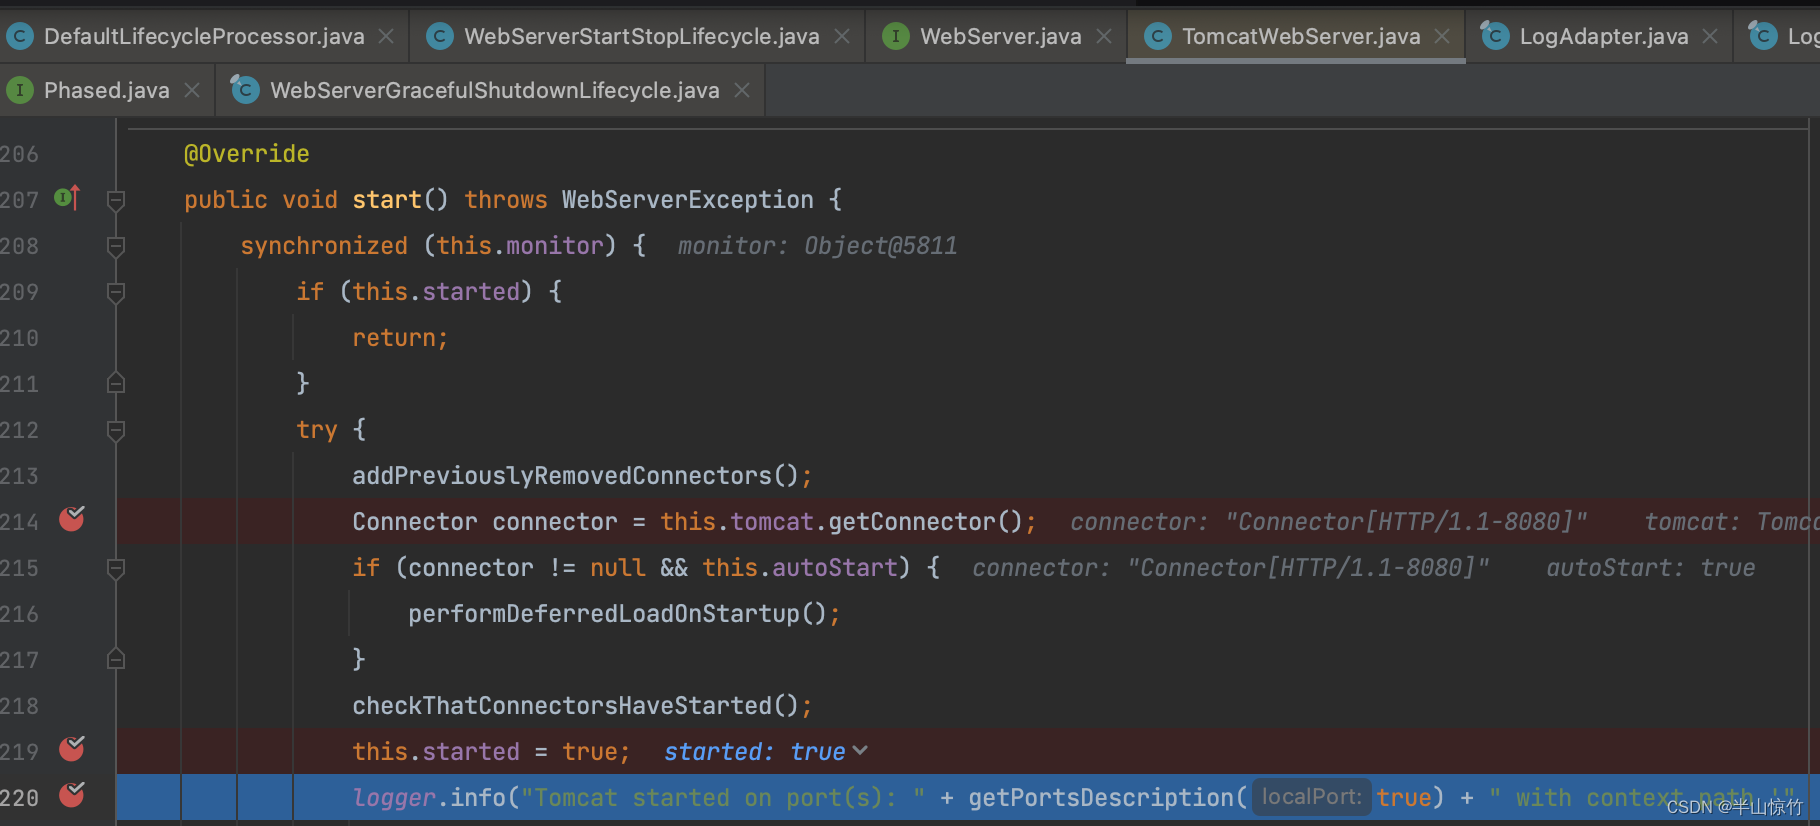1820x826 pixels.
Task: Collapse the if (this.started) fold on line 209
Action: [116, 293]
